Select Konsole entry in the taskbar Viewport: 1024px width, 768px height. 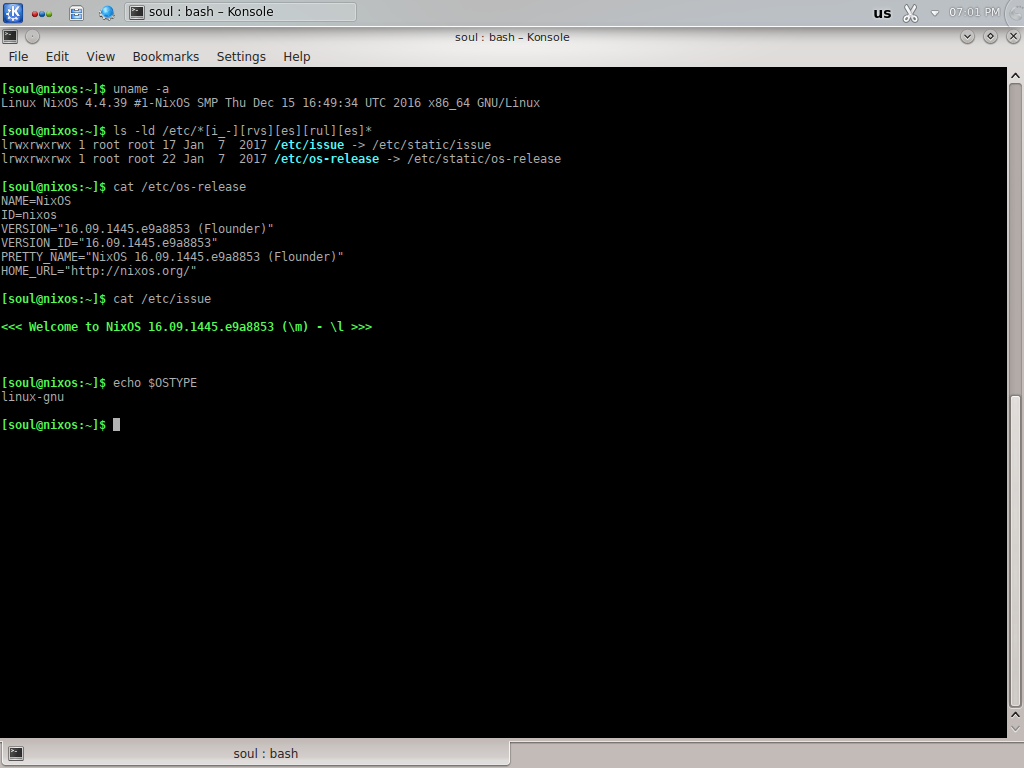click(240, 12)
